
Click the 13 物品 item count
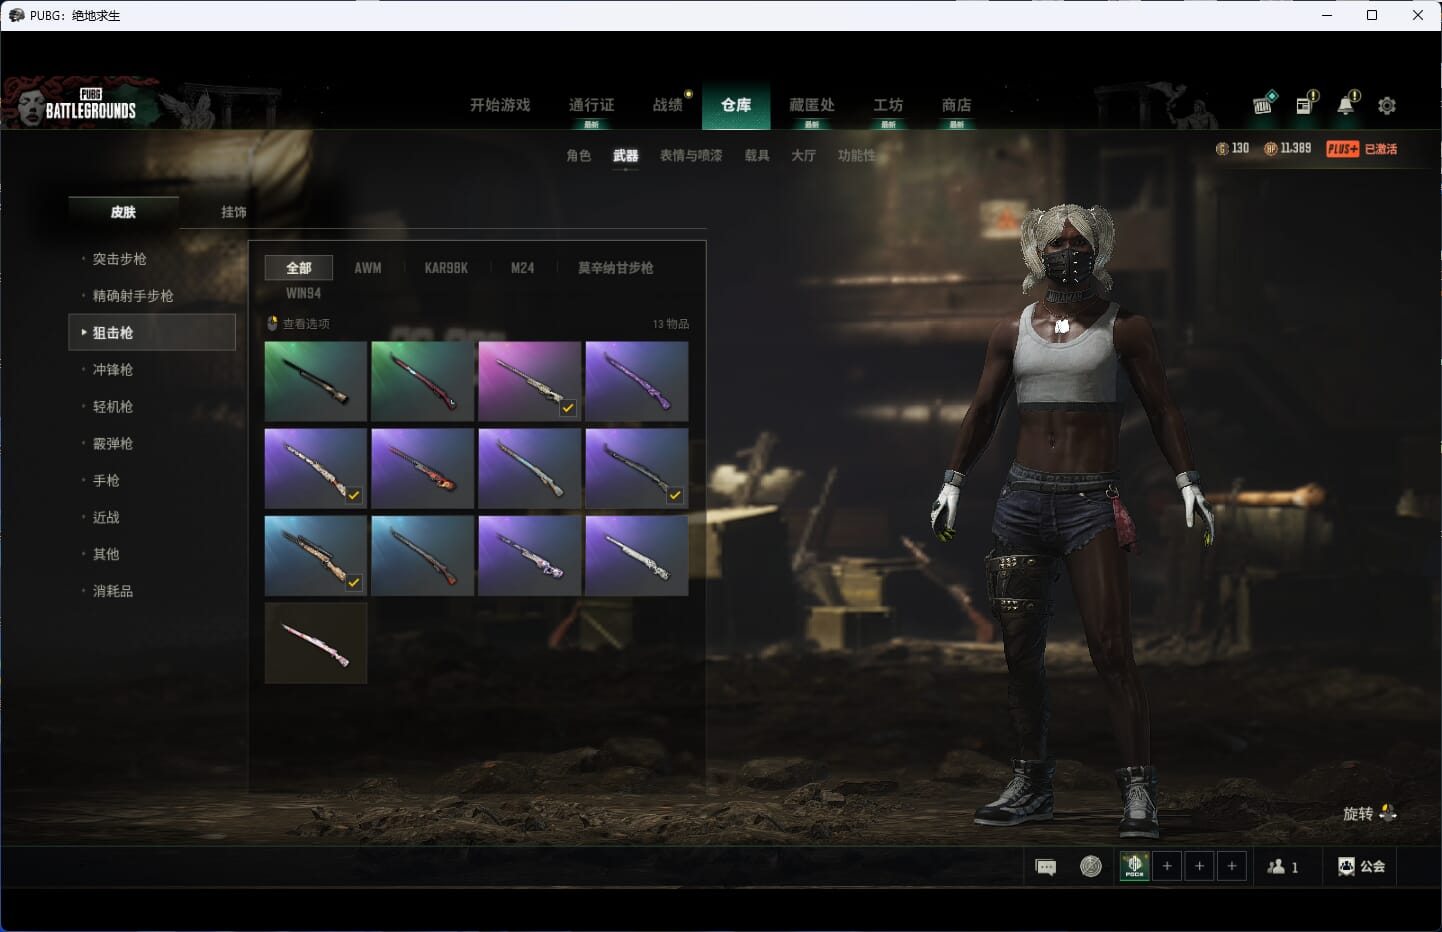click(x=670, y=324)
